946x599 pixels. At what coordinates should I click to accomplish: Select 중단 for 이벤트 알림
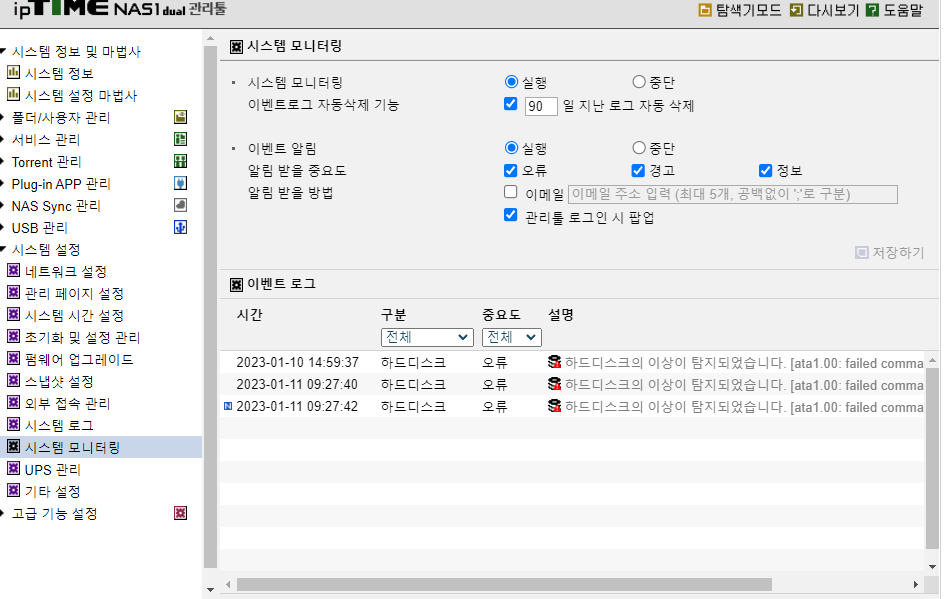[x=639, y=148]
